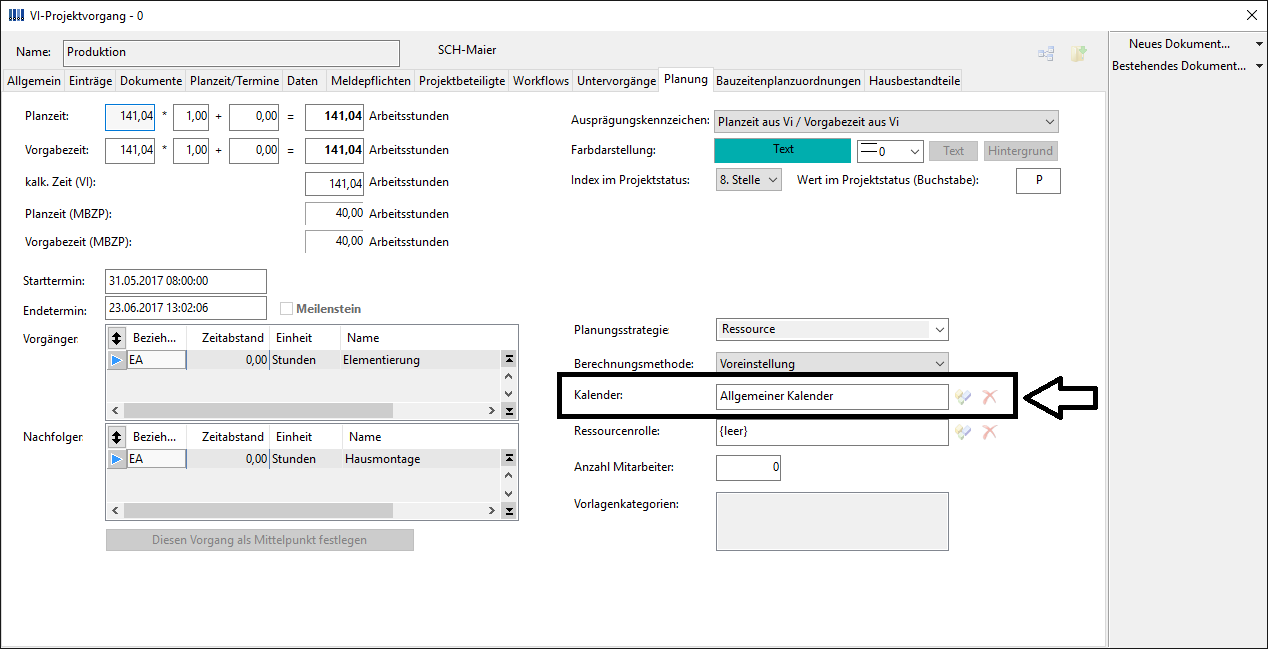The width and height of the screenshot is (1268, 649).
Task: Click the Zeitabstand column header in Nachfolger table
Action: coord(227,437)
